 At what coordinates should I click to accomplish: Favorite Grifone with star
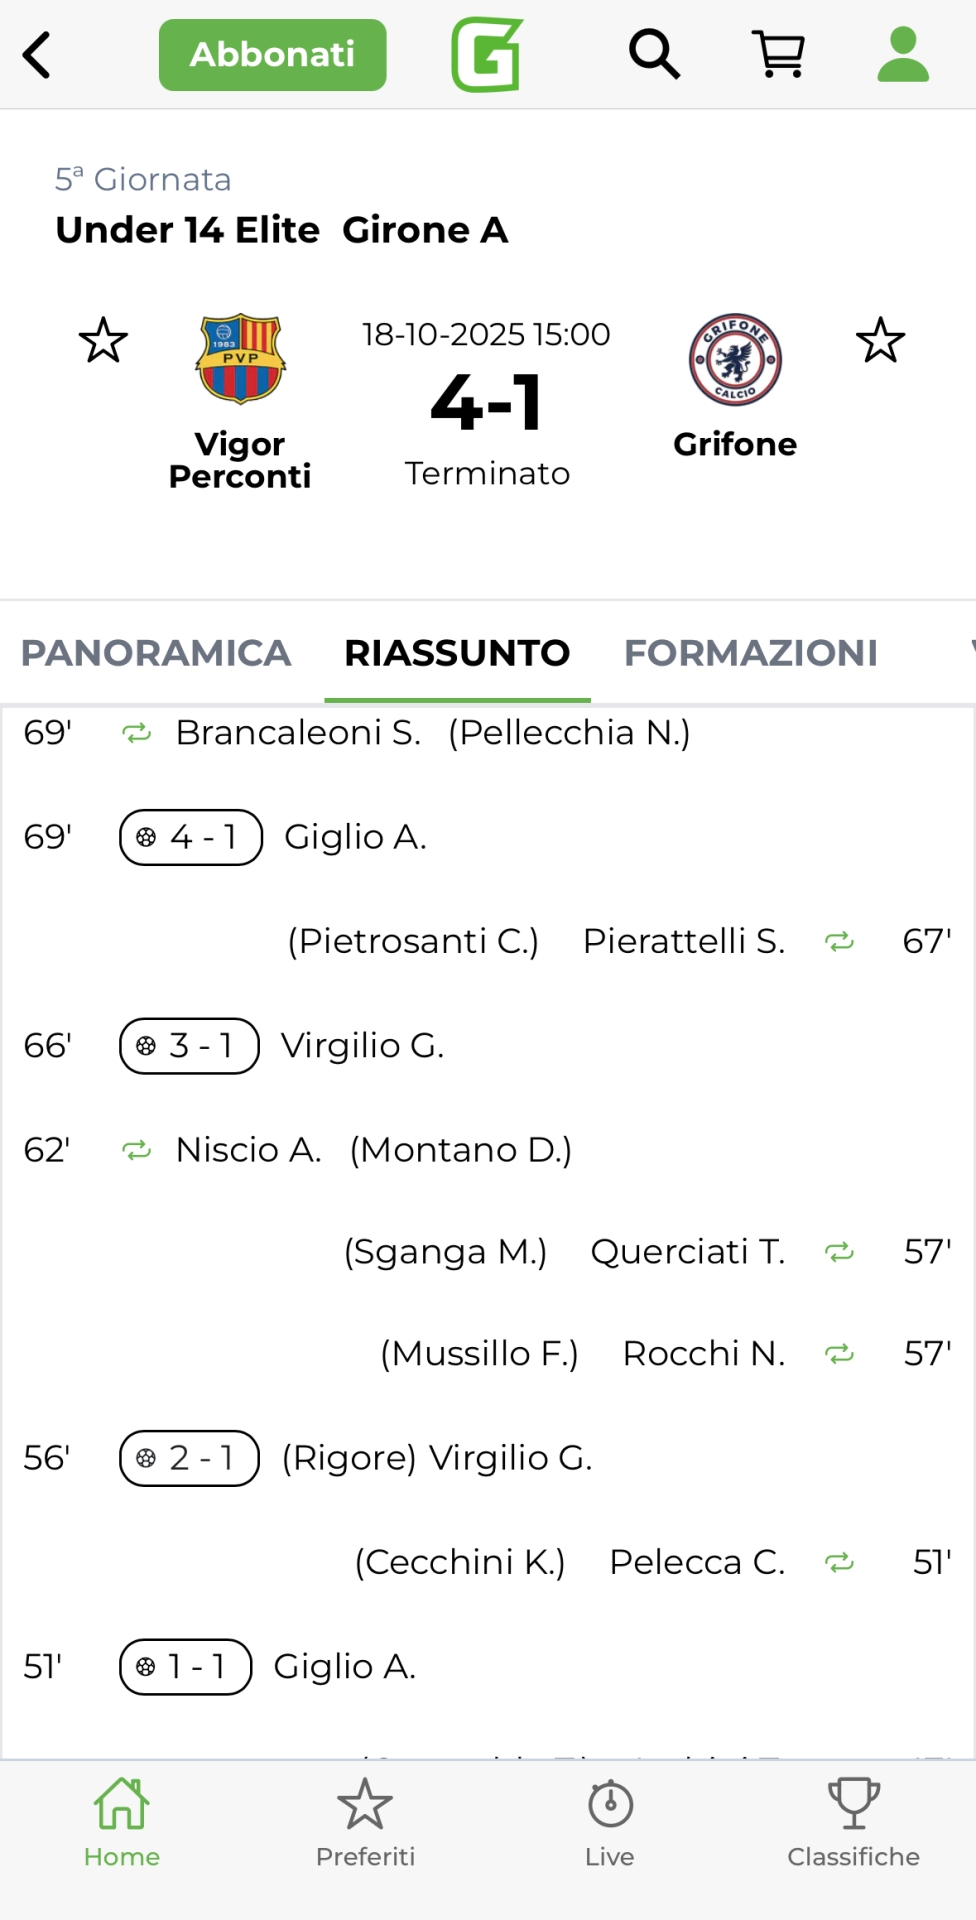click(x=880, y=341)
